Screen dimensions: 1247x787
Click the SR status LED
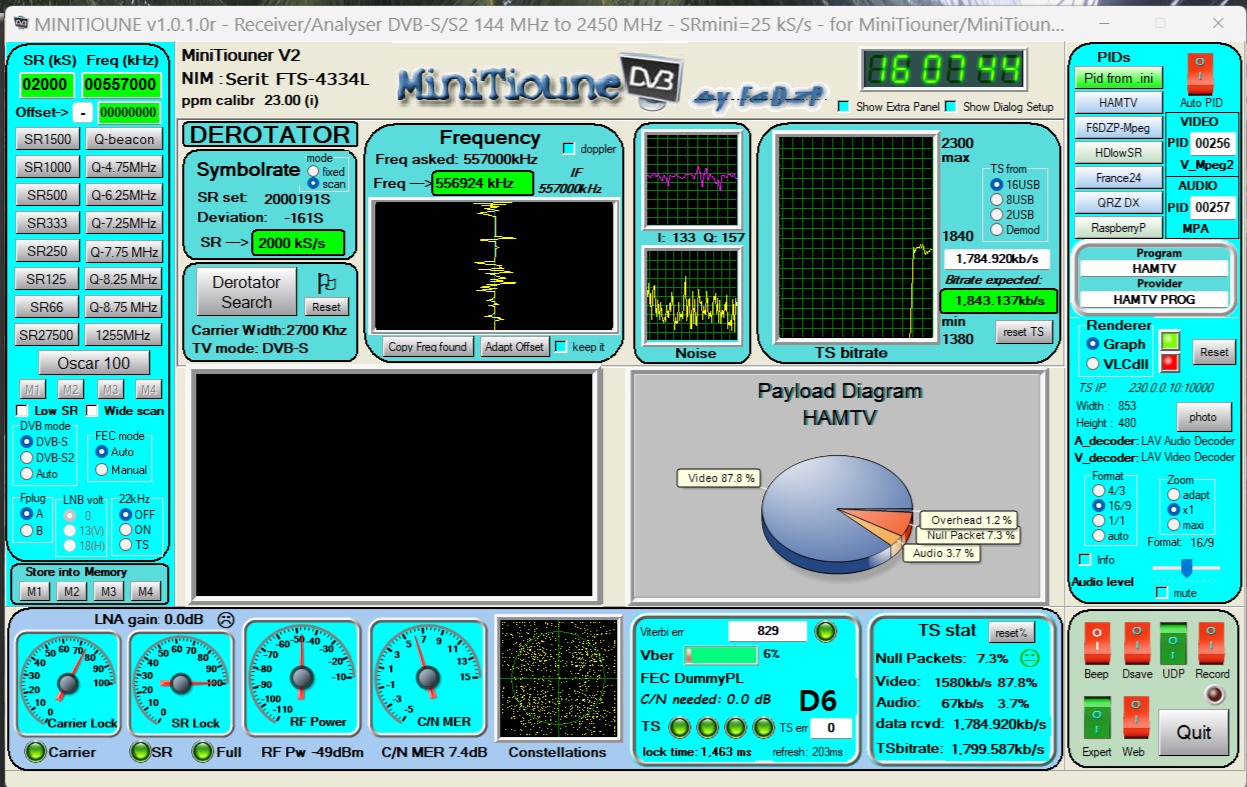pyautogui.click(x=139, y=752)
